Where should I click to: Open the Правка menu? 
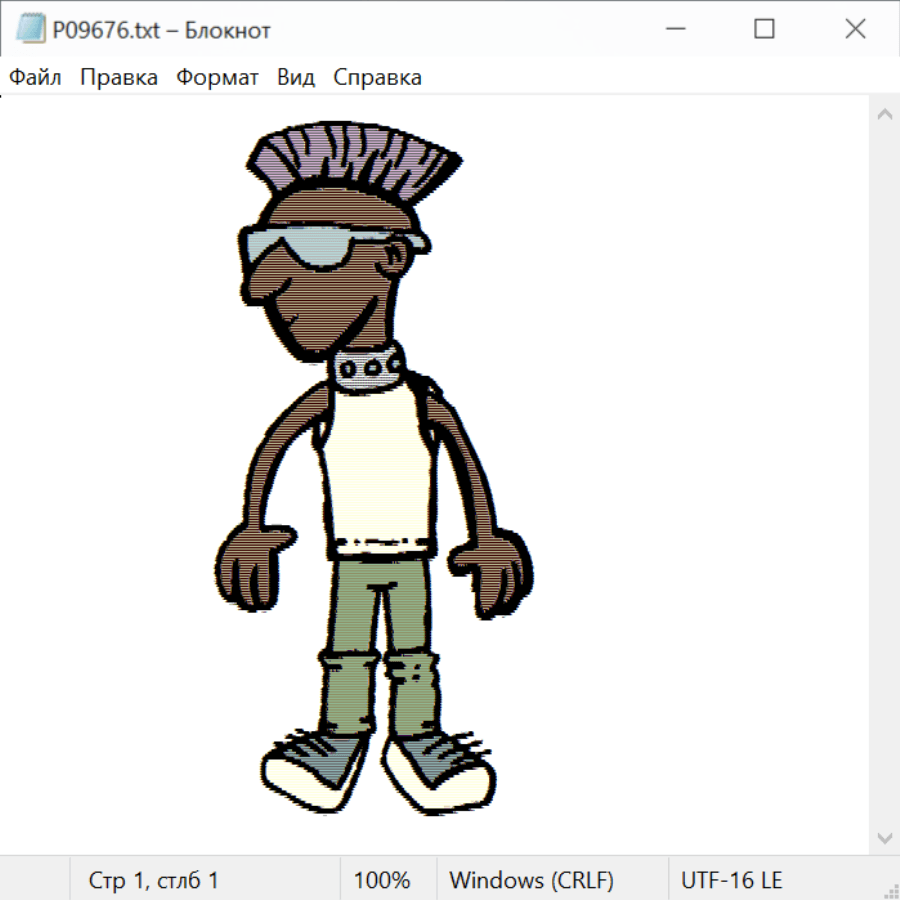(119, 78)
